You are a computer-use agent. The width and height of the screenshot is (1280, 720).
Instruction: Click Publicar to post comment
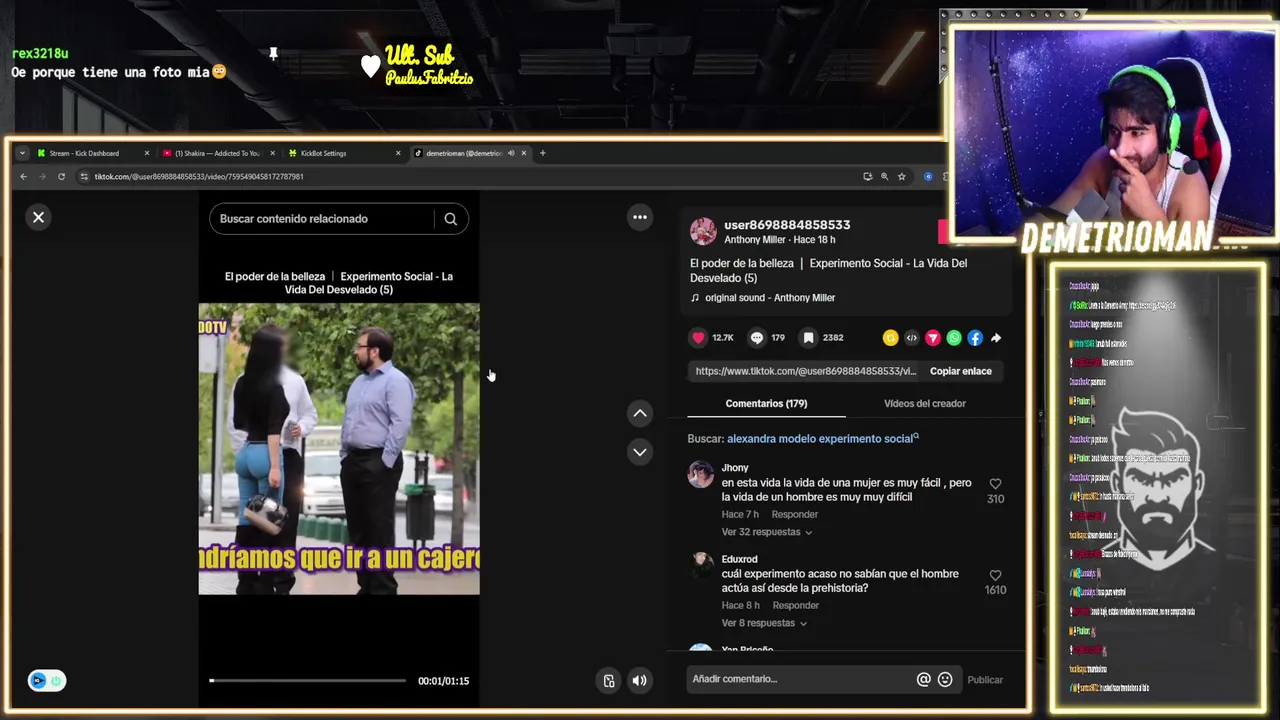pyautogui.click(x=985, y=680)
